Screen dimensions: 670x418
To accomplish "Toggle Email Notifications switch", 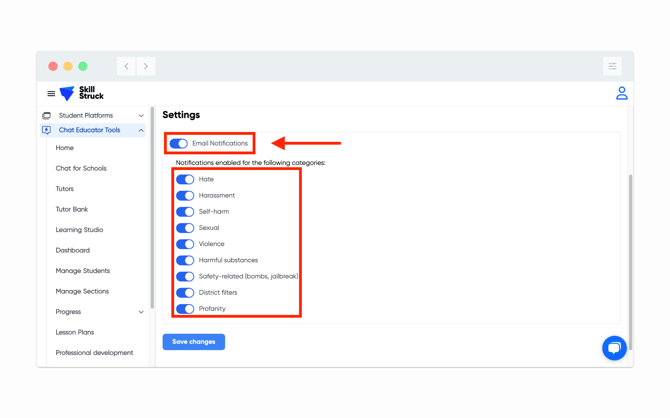I will point(179,144).
